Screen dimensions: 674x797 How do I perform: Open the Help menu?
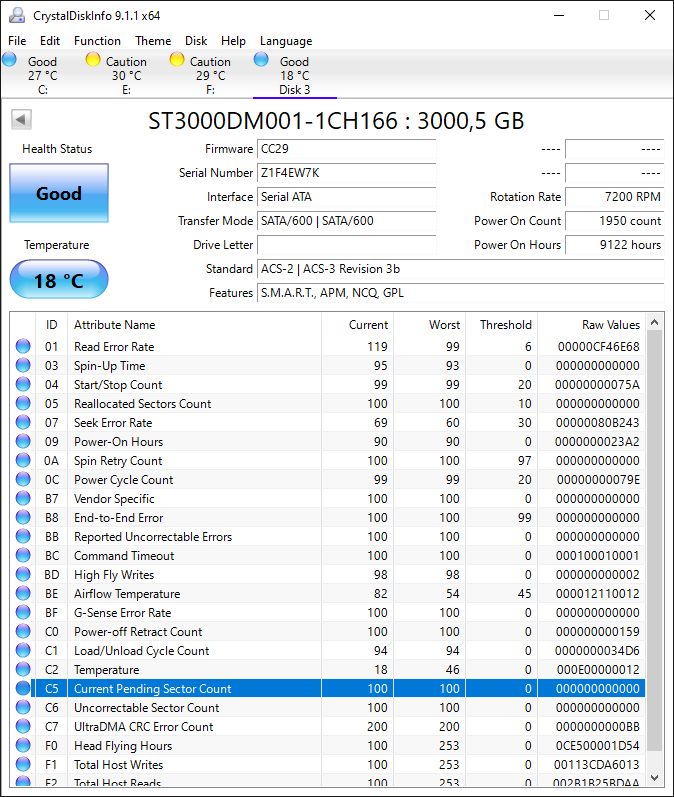(x=233, y=41)
